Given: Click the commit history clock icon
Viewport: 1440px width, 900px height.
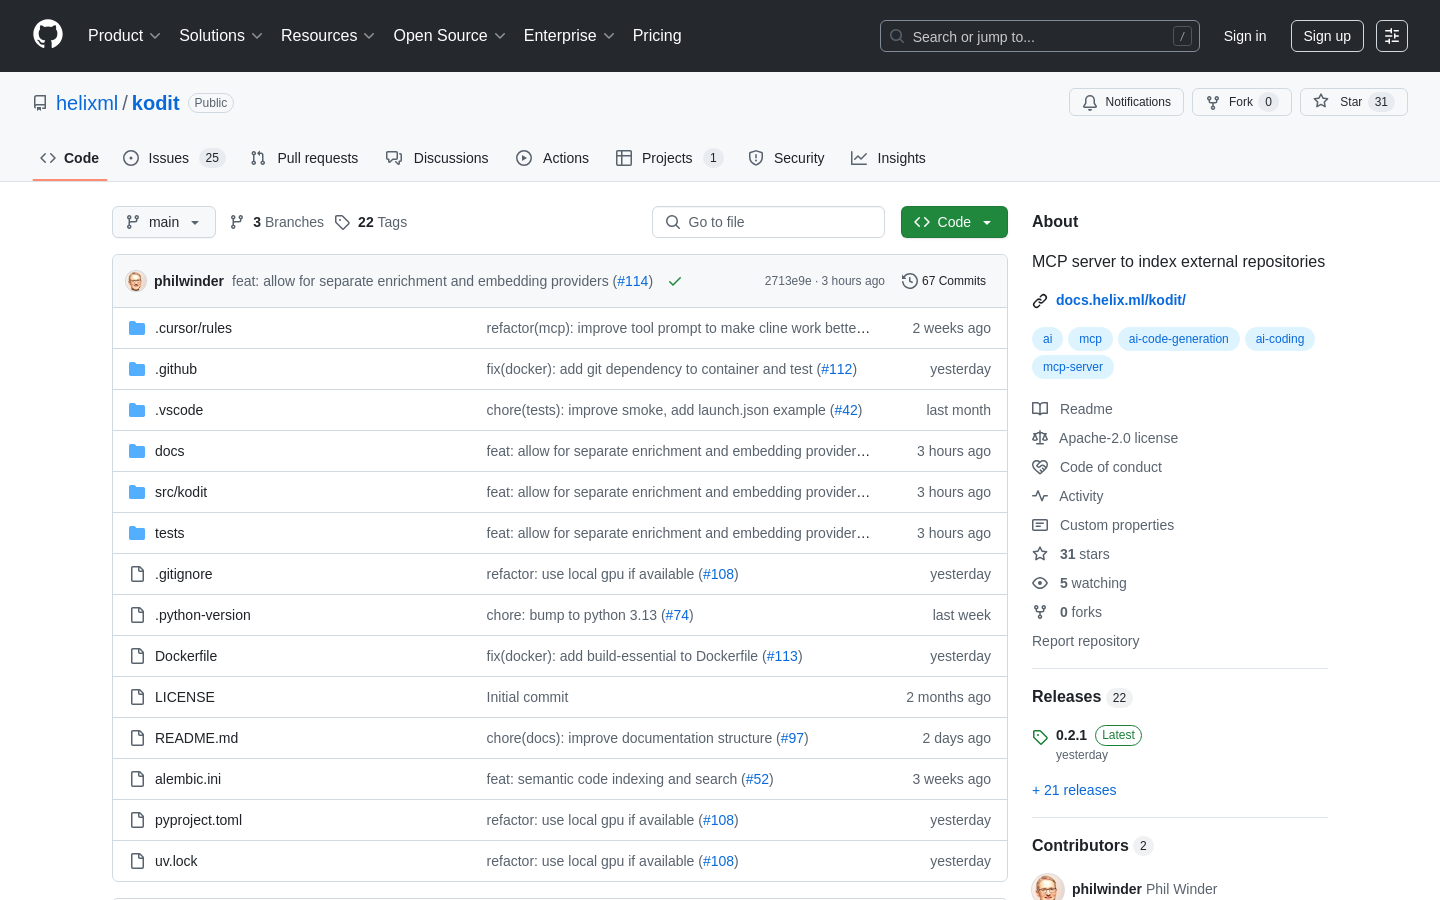Looking at the screenshot, I should 909,281.
